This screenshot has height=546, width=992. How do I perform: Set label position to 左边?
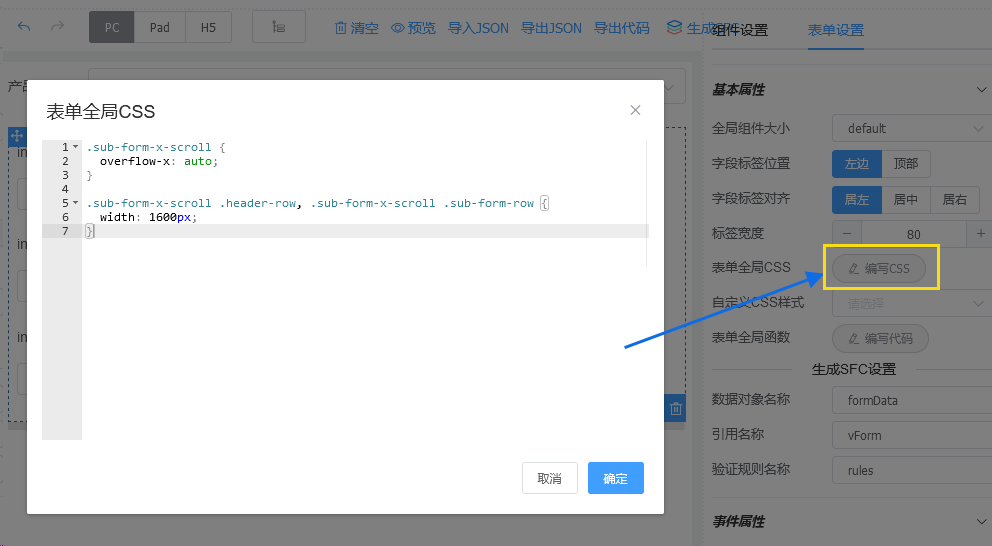pyautogui.click(x=857, y=164)
